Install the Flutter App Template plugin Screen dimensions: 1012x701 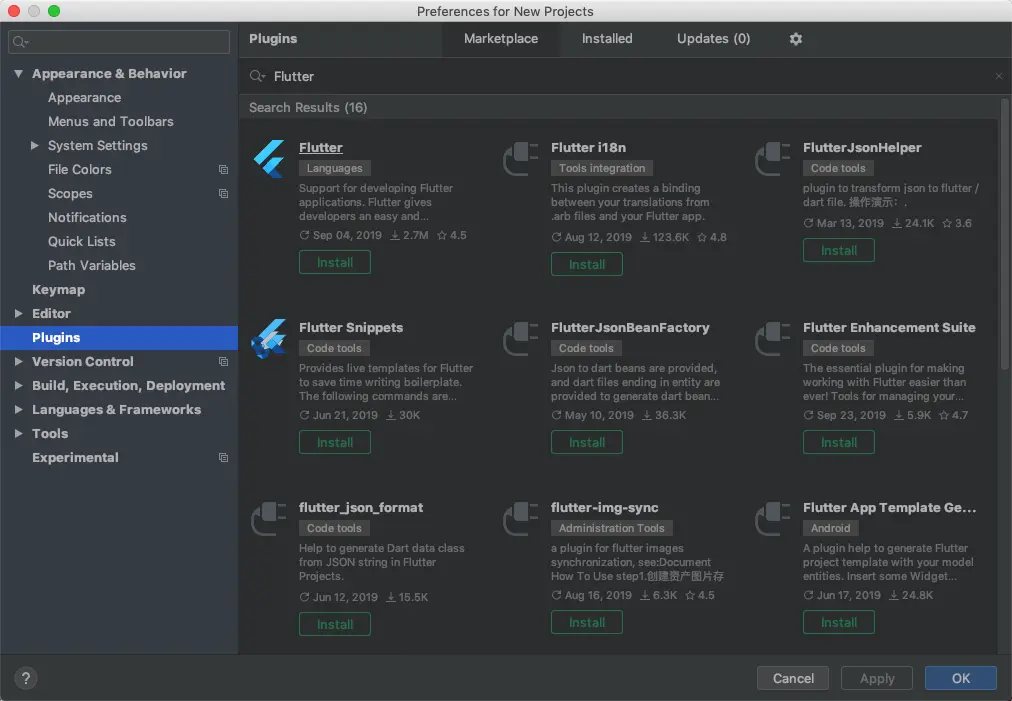(838, 623)
